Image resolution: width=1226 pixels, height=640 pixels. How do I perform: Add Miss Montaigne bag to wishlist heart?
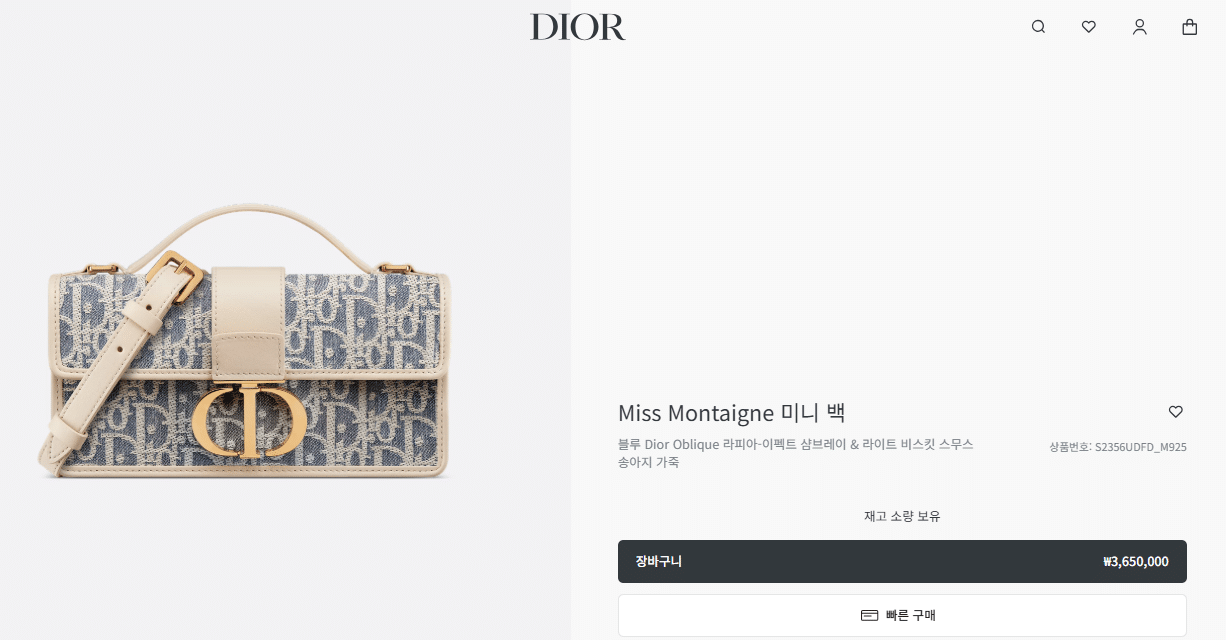tap(1176, 412)
